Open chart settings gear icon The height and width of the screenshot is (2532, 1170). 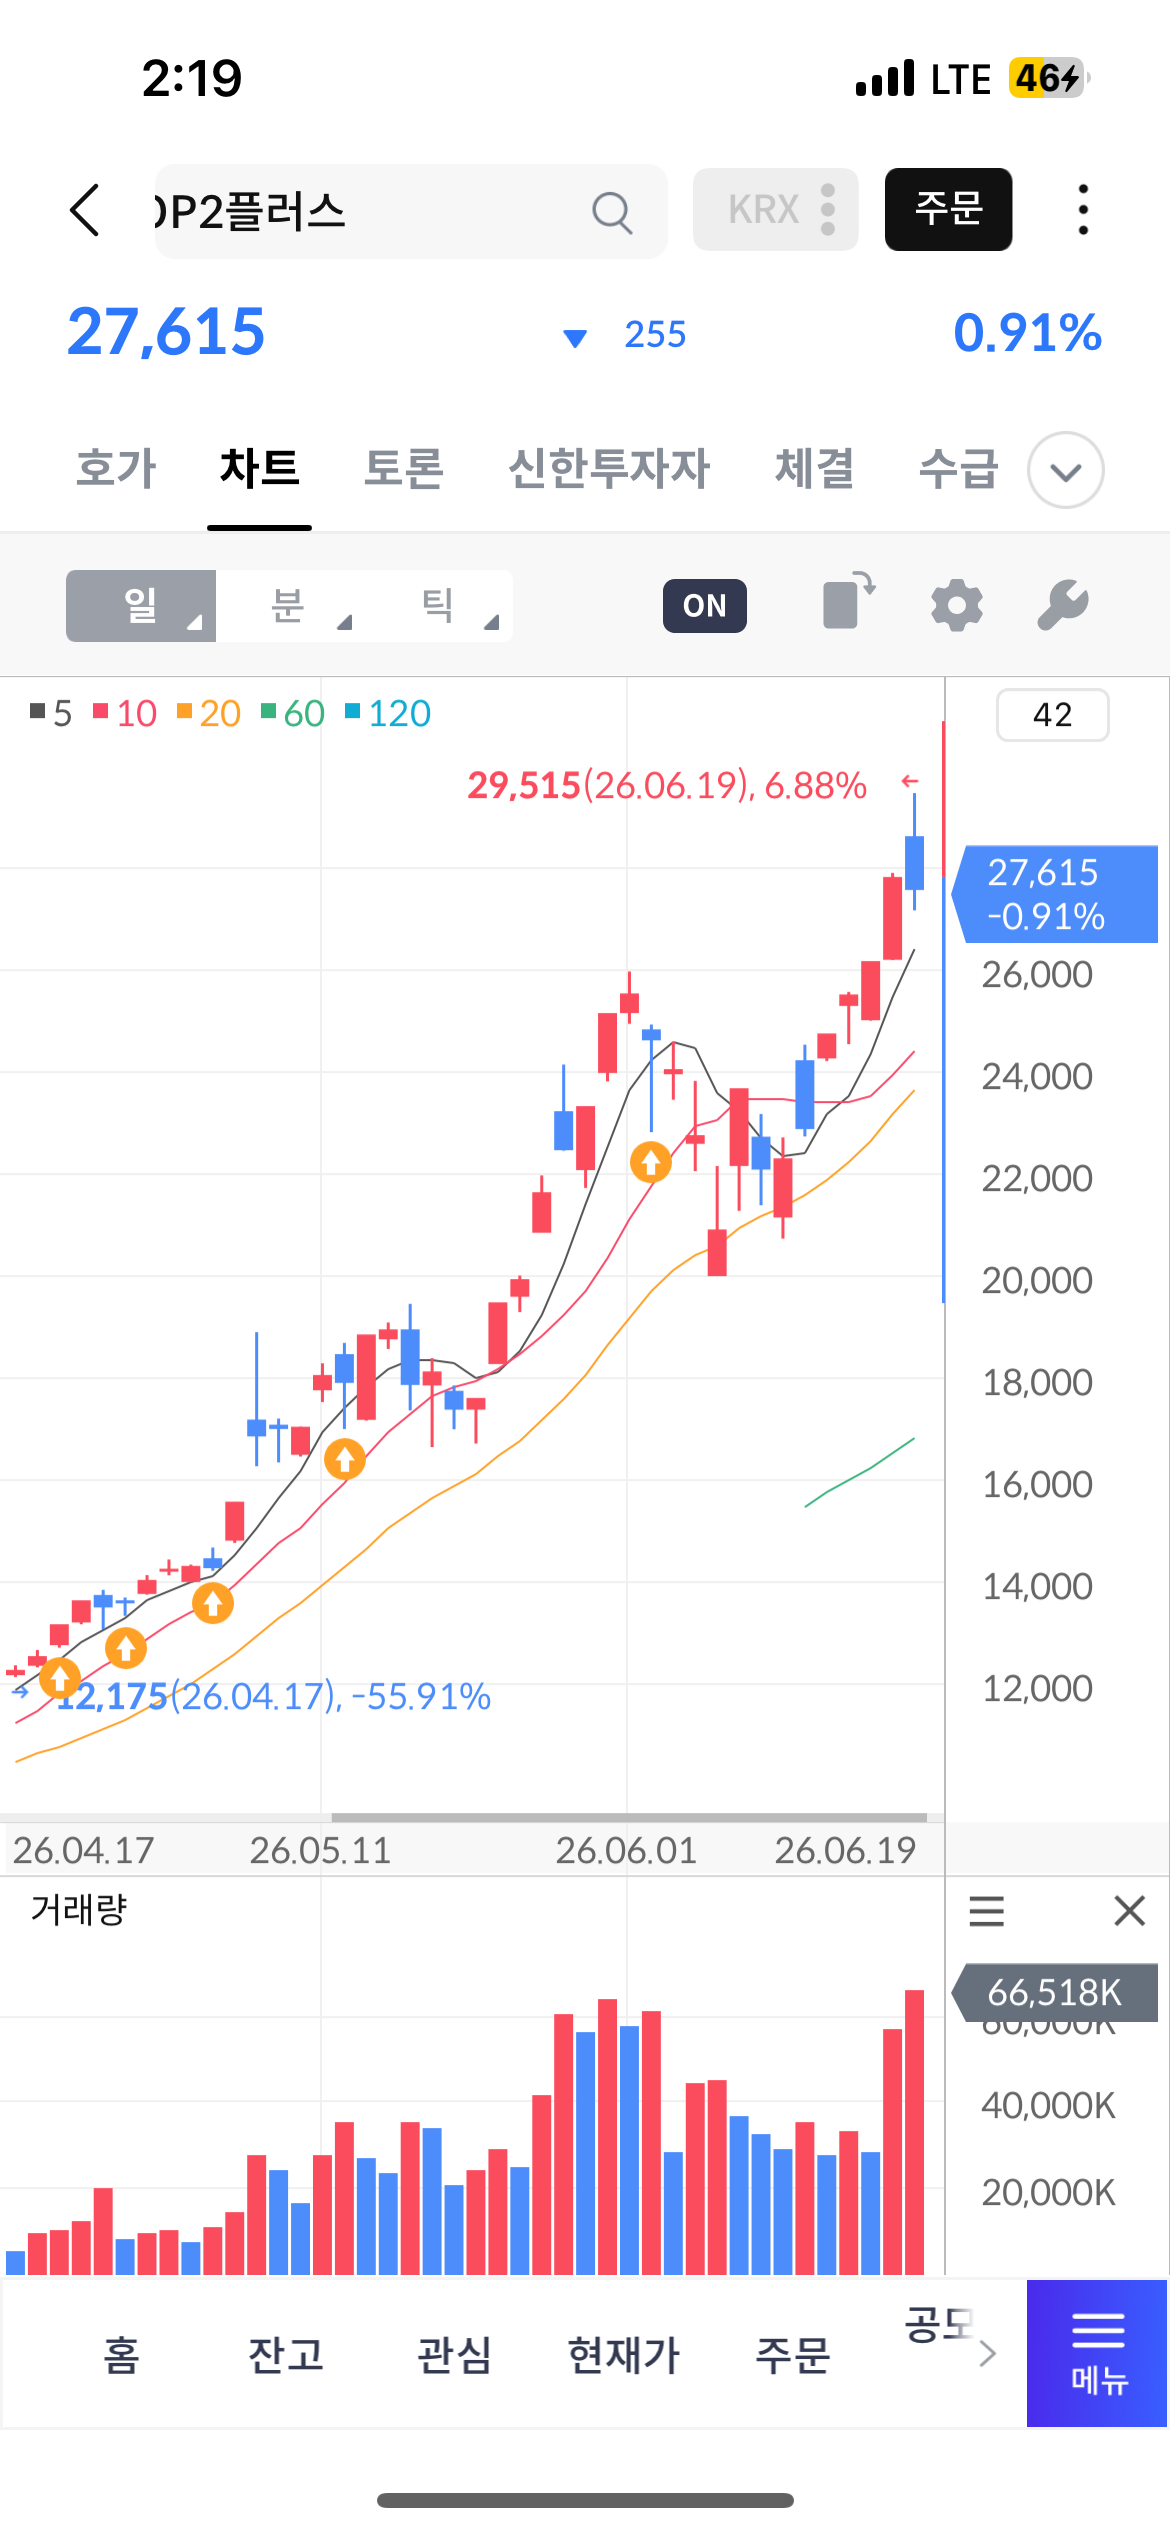tap(957, 605)
